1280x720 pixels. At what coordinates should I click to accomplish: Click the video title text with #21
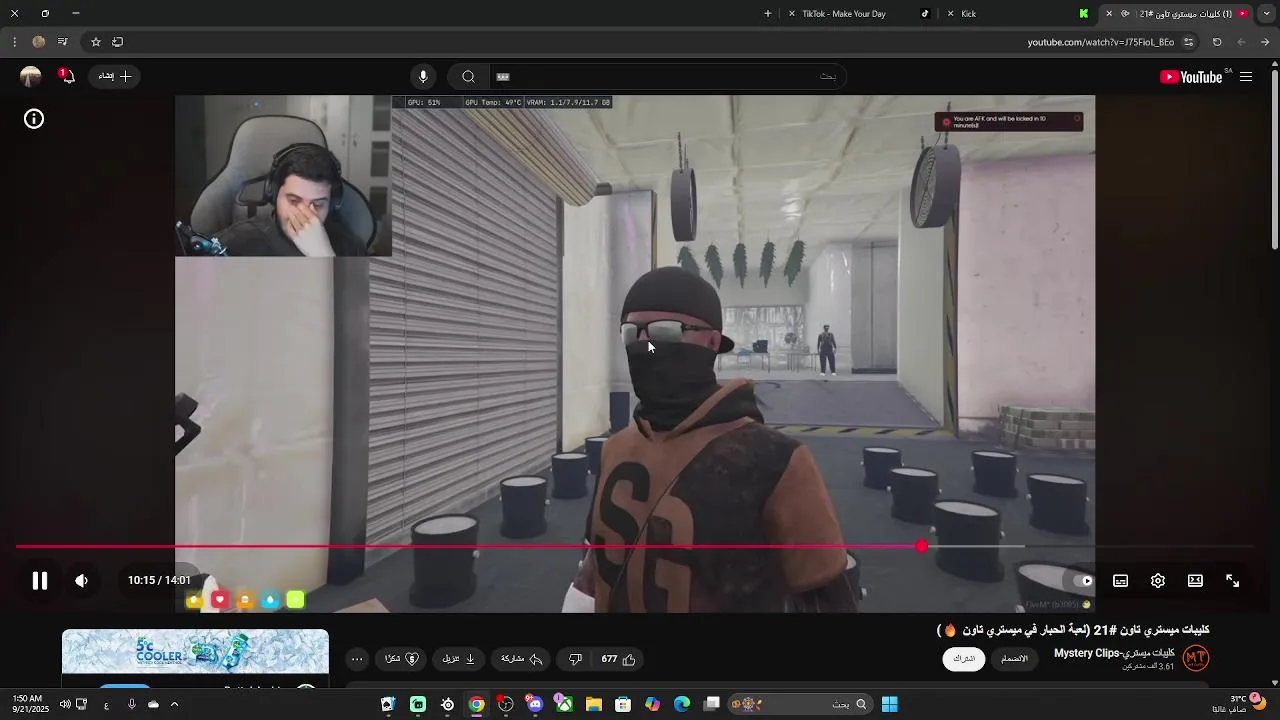[x=1073, y=630]
